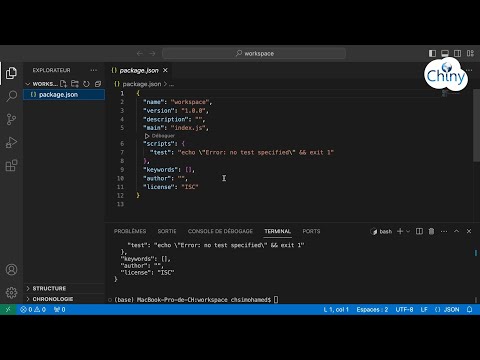The width and height of the screenshot is (480, 360).
Task: Close the bottom panel
Action: [x=469, y=231]
